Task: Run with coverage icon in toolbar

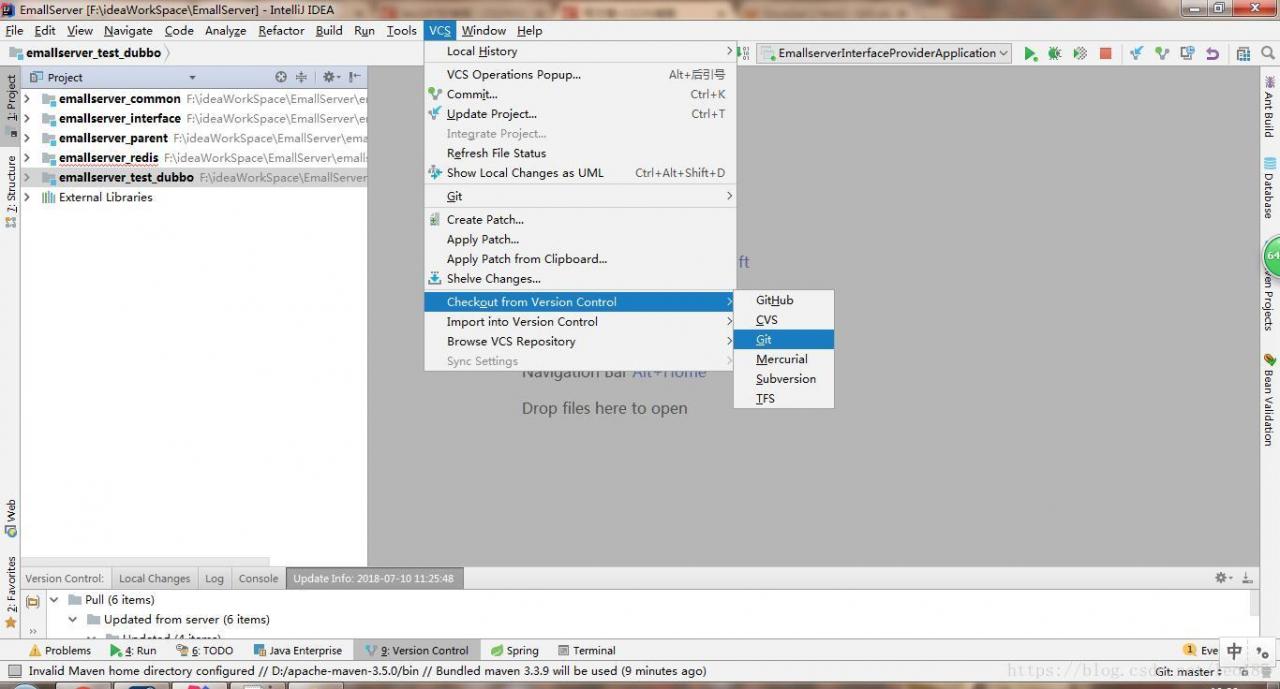Action: point(1080,54)
